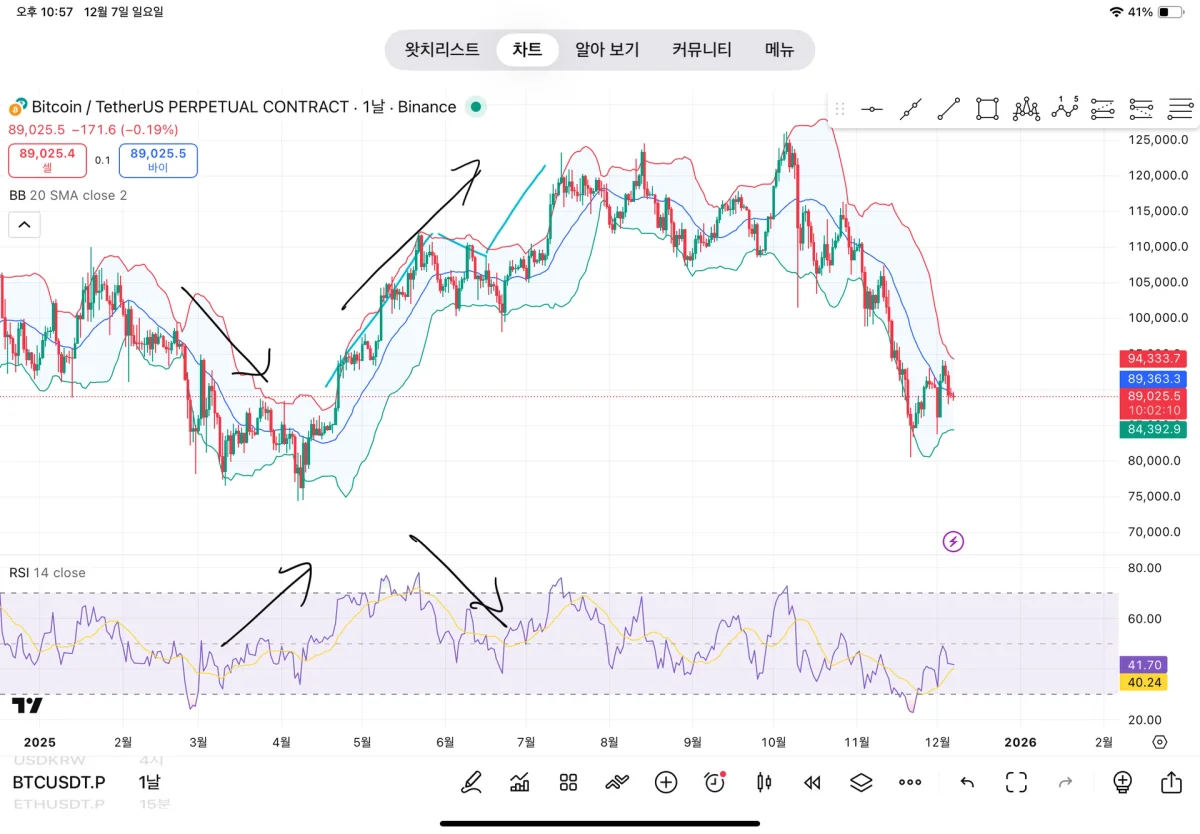1200x834 pixels.
Task: Open the layers object tree icon
Action: (x=860, y=782)
